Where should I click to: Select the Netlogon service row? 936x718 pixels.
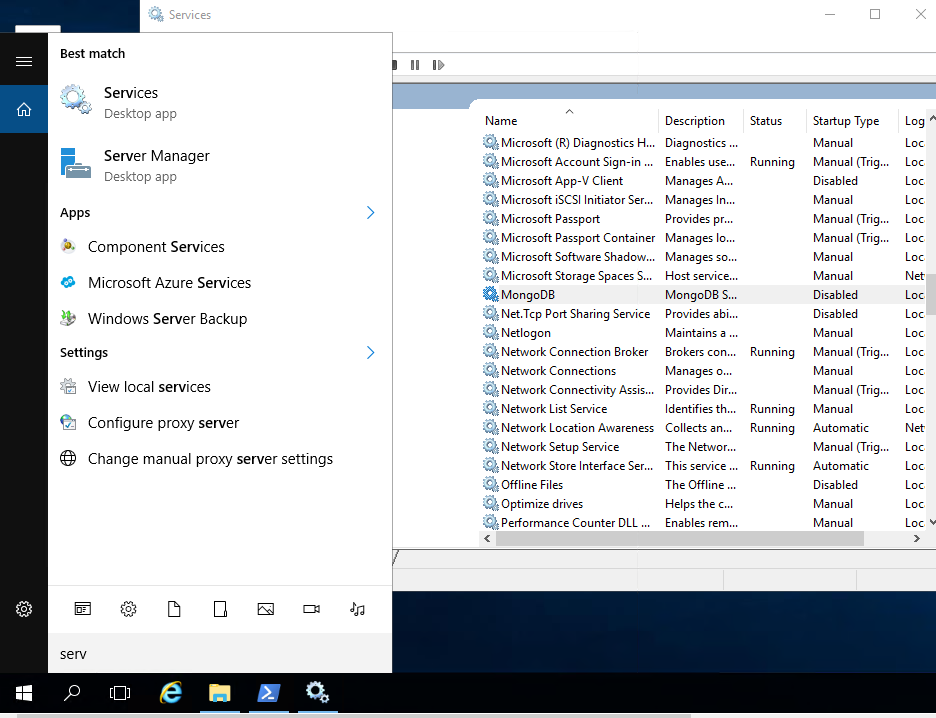click(703, 332)
